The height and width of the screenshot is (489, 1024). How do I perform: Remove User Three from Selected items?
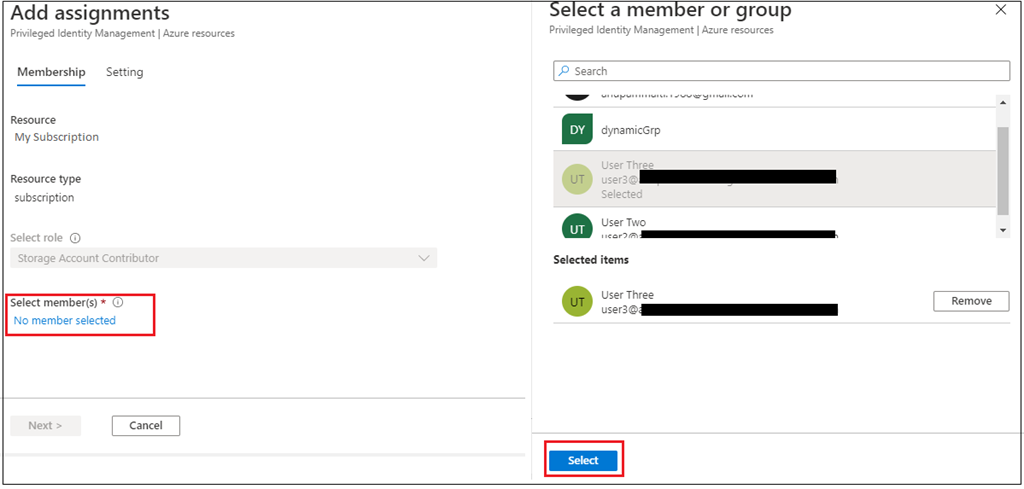[971, 301]
